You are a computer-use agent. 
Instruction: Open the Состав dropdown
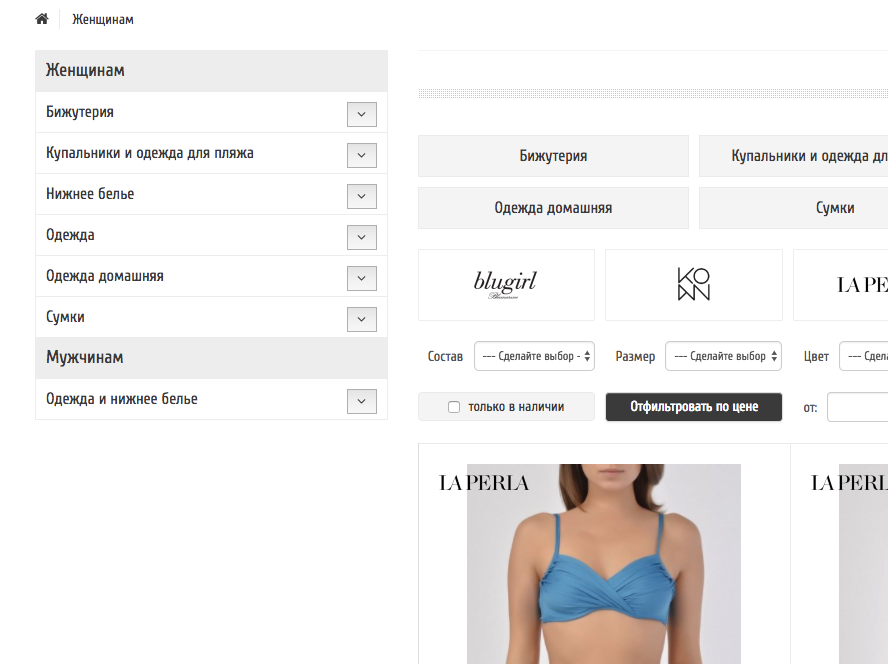tap(534, 356)
